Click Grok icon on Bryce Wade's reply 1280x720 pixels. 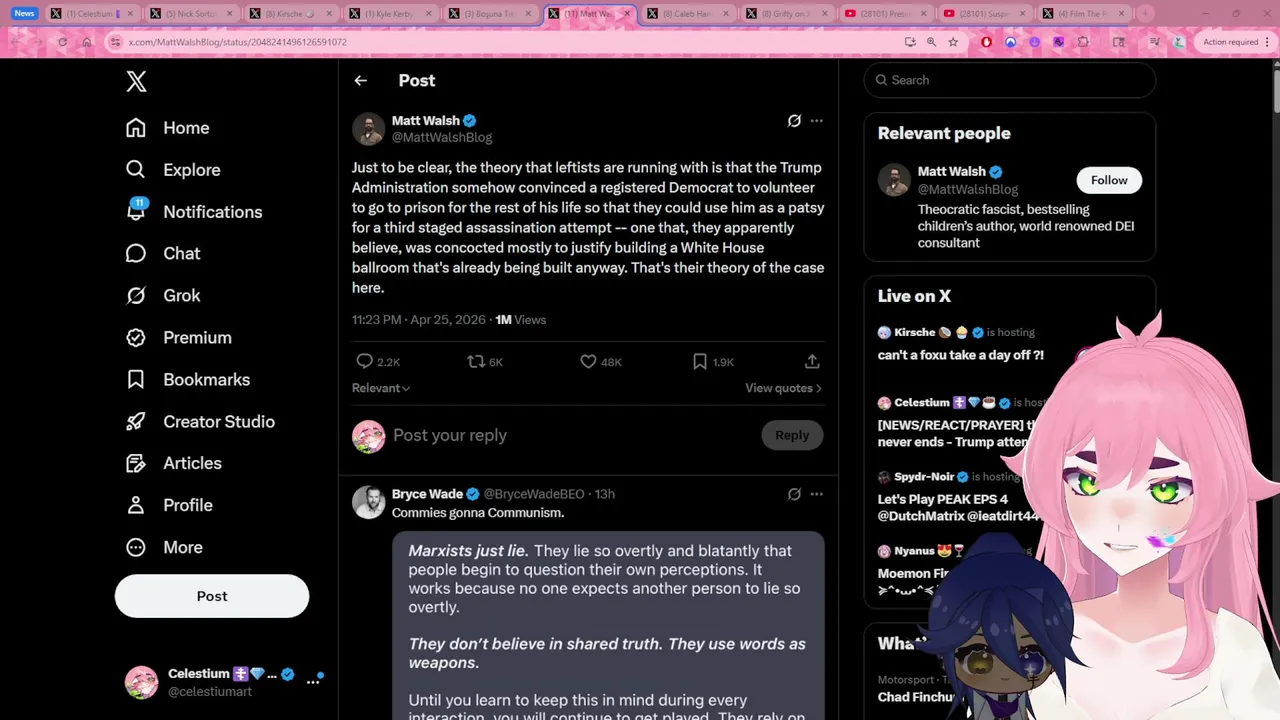coord(794,494)
